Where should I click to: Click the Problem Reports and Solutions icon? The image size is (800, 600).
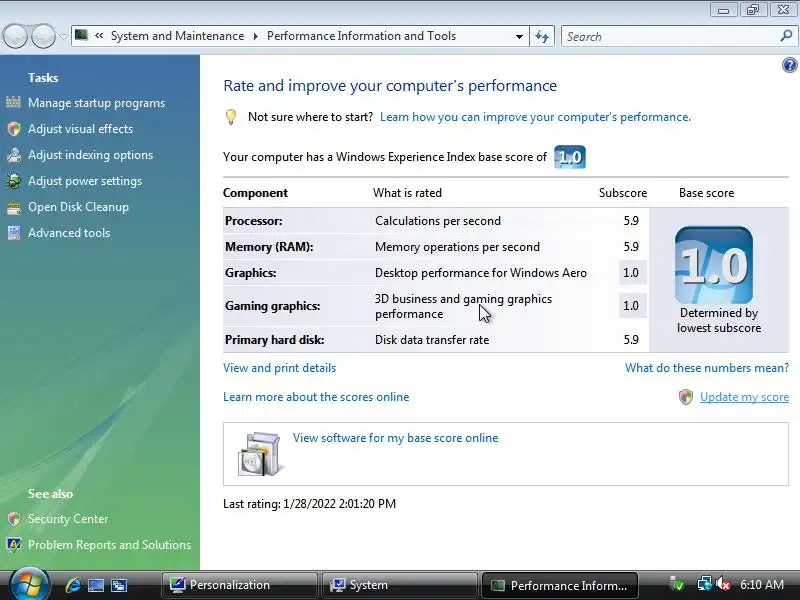pyautogui.click(x=14, y=545)
